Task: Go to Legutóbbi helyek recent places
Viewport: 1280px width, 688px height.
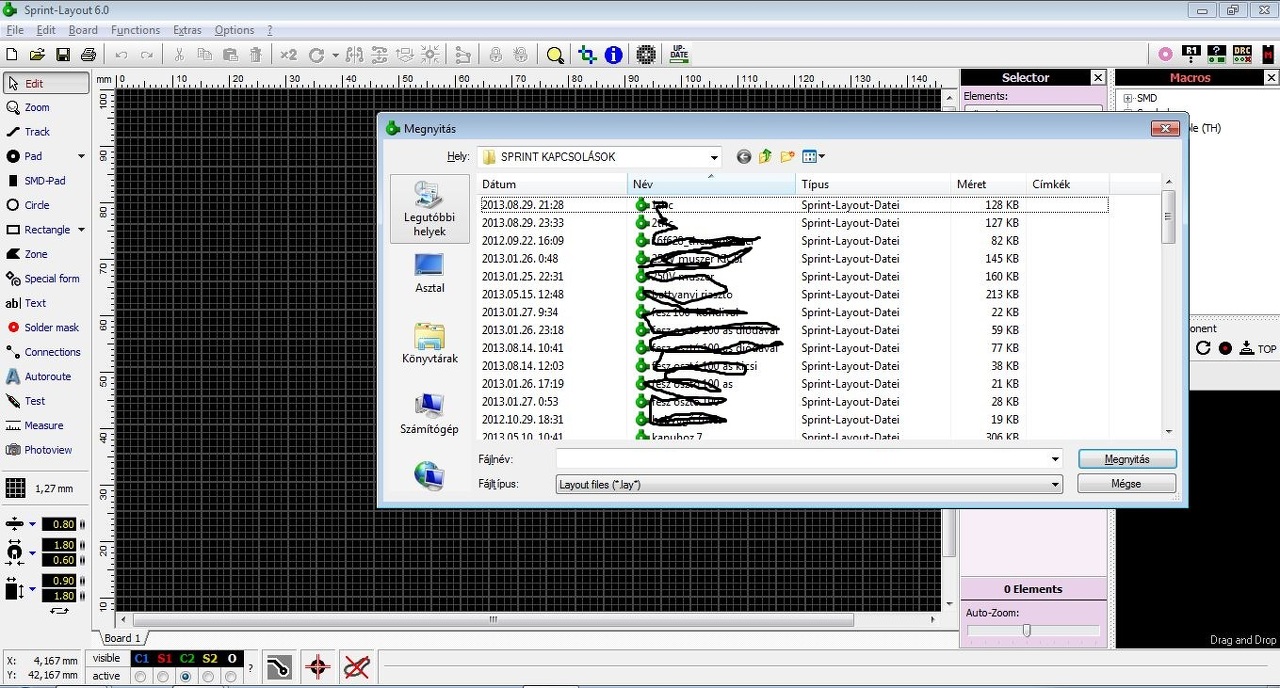Action: (x=429, y=210)
